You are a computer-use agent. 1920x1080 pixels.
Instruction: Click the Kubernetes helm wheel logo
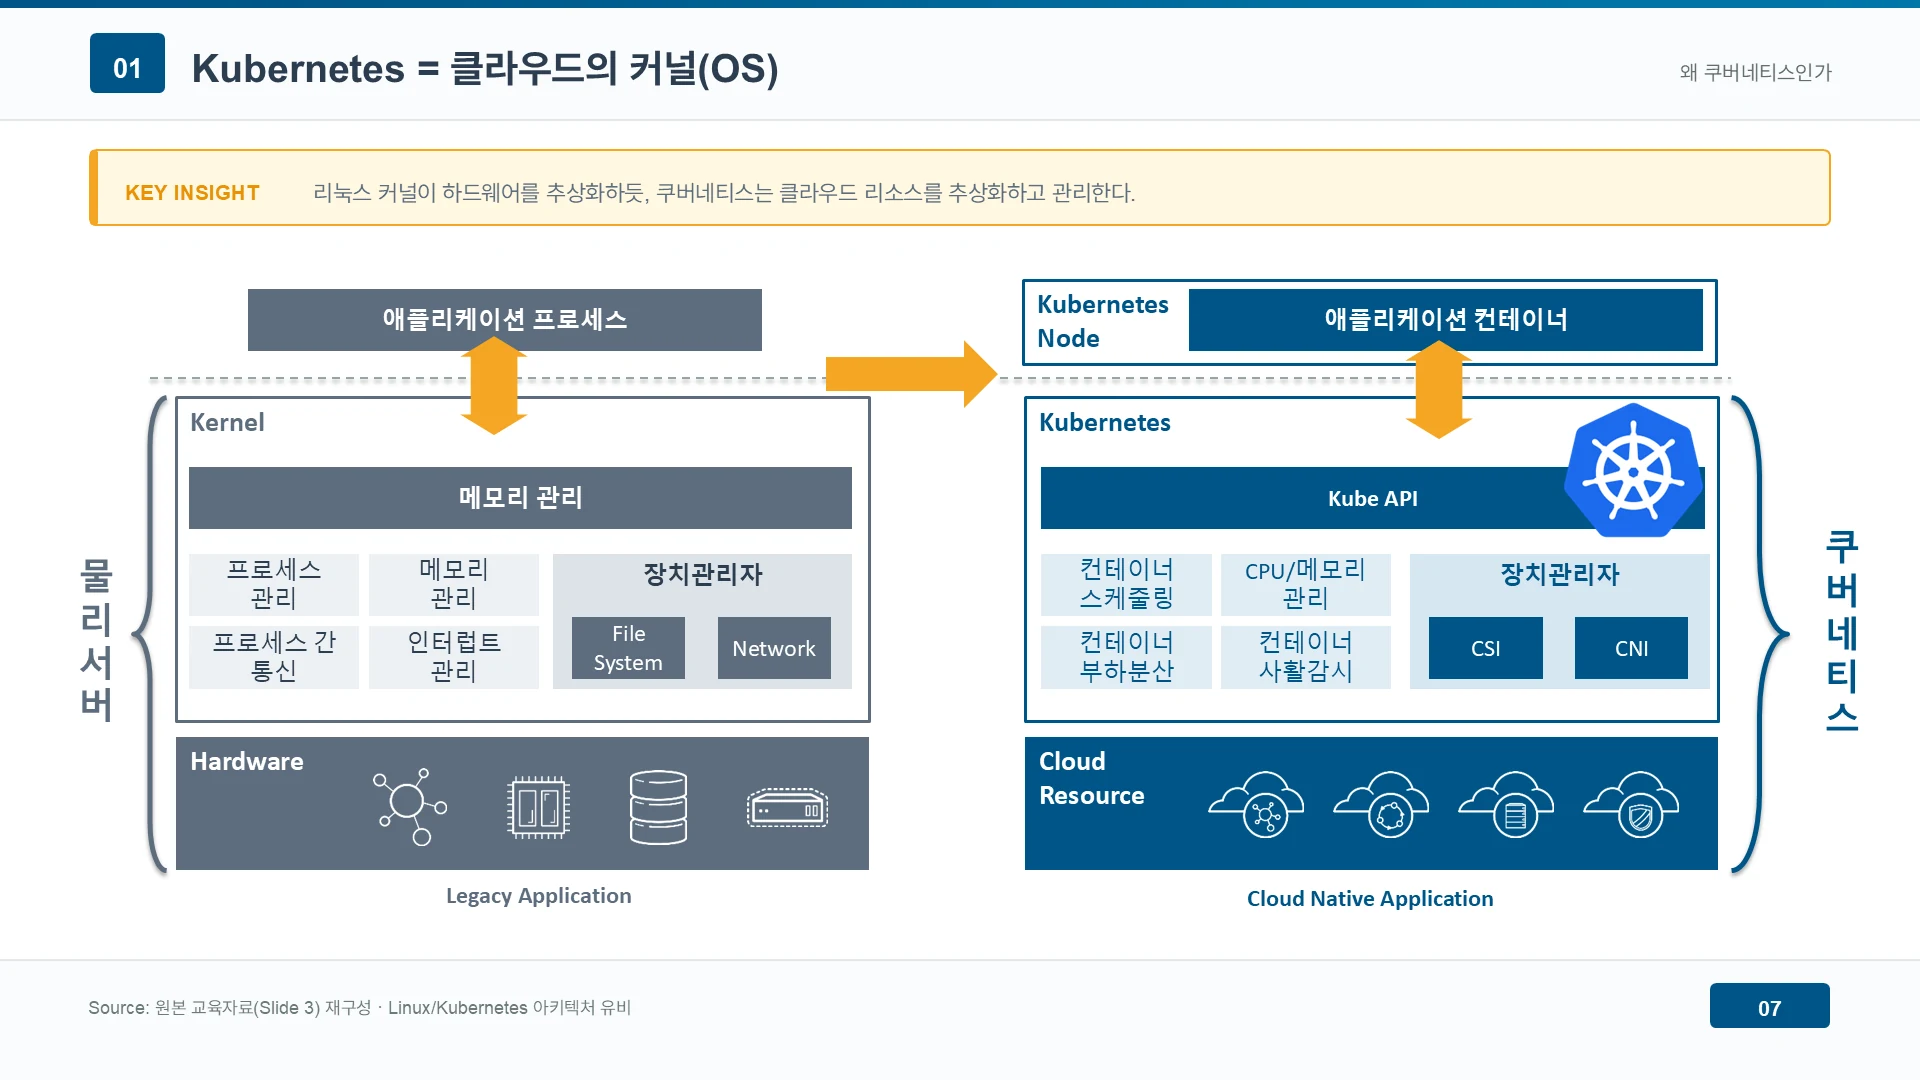coord(1633,471)
